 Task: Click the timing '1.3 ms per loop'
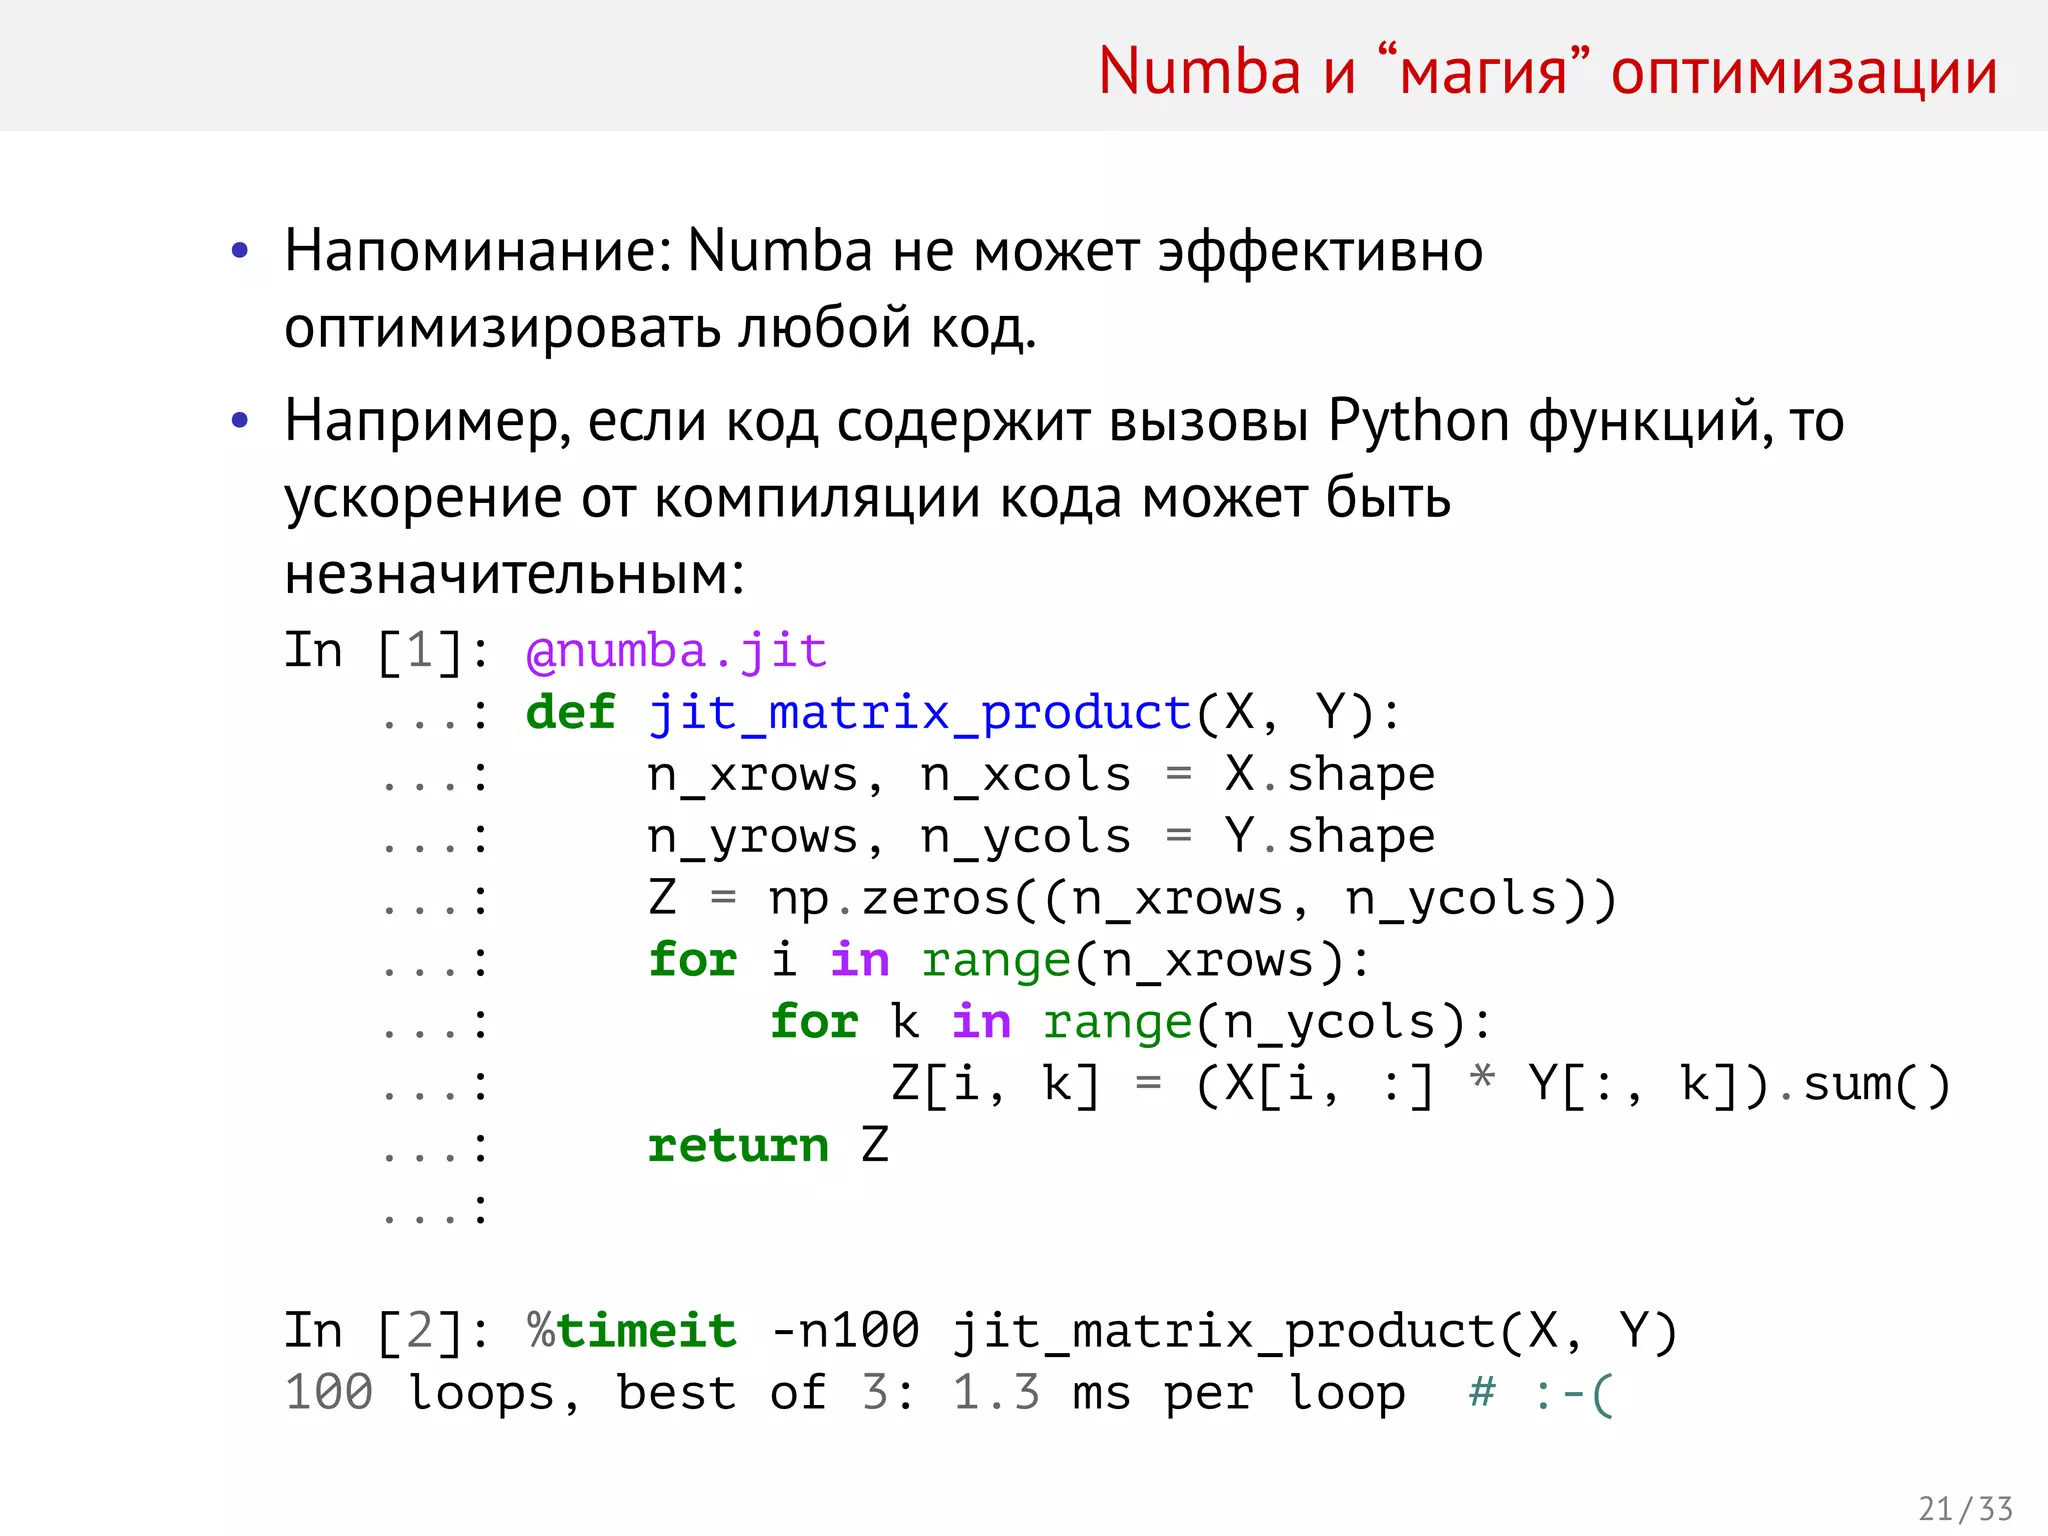[1179, 1394]
